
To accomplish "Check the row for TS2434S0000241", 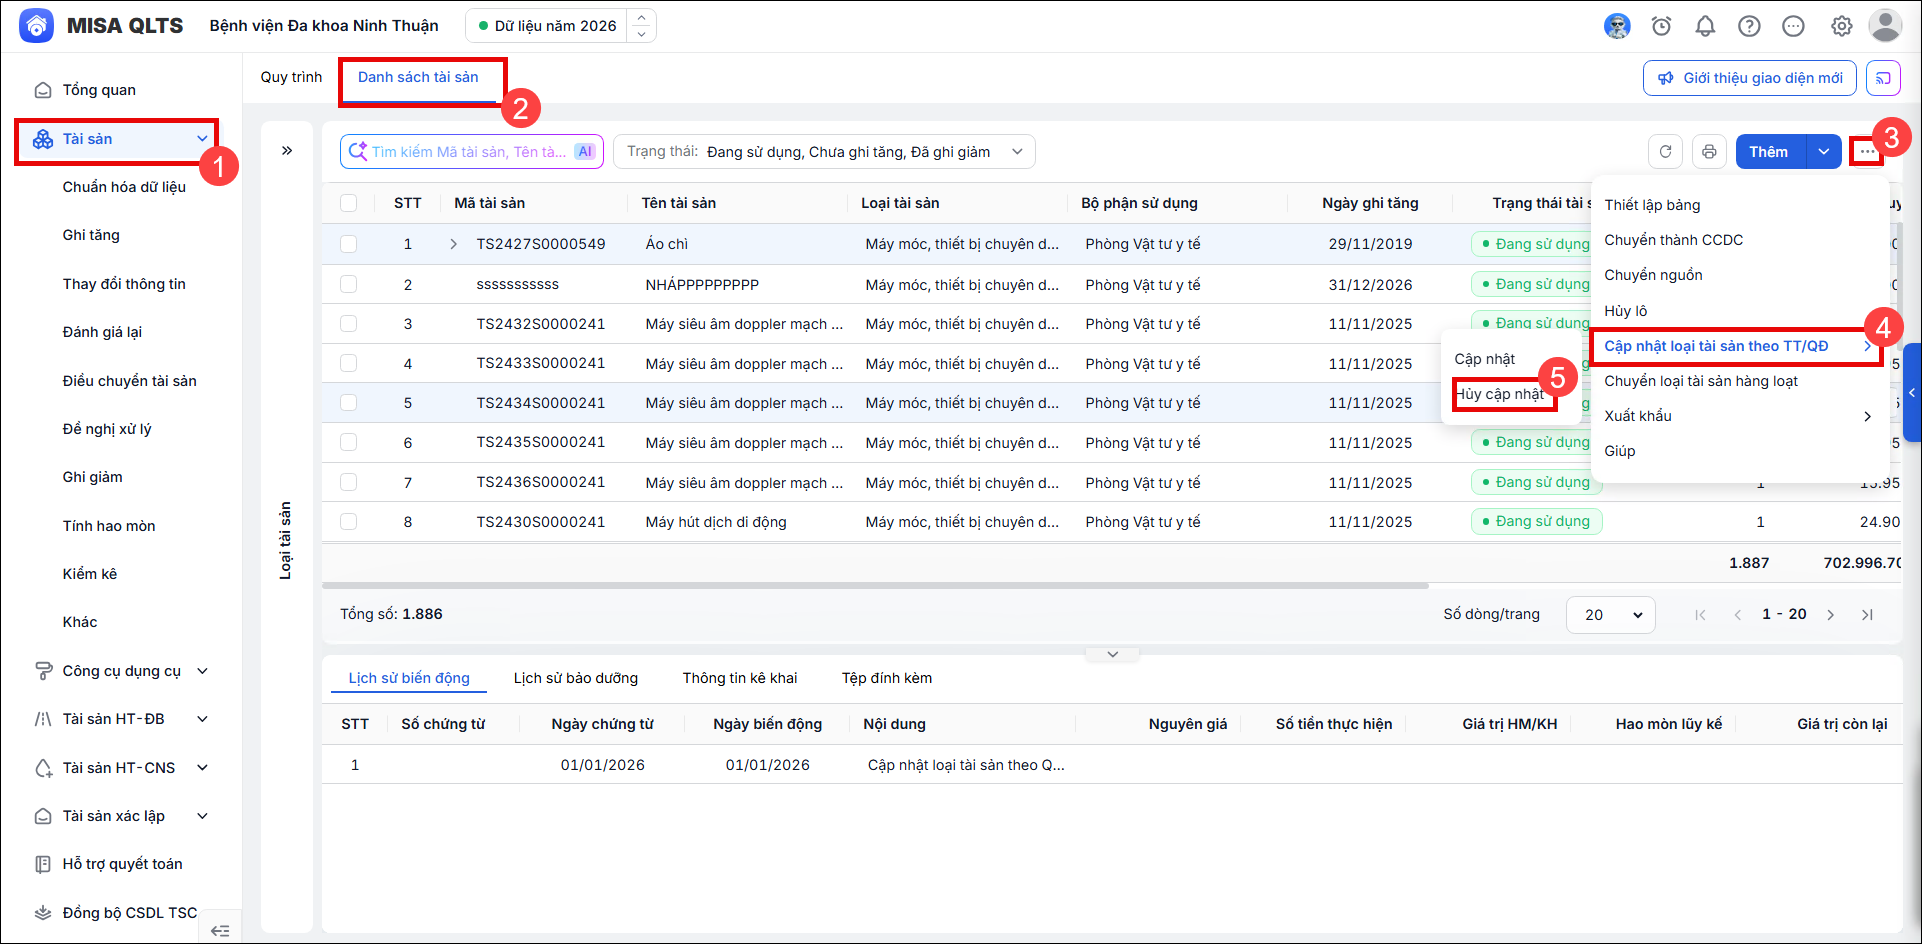I will (348, 403).
